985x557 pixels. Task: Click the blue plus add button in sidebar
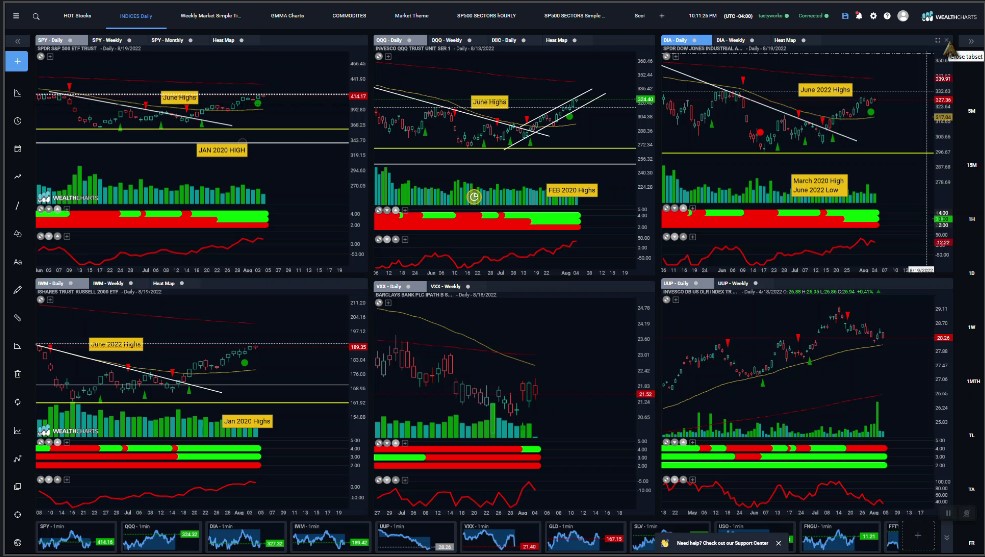(x=17, y=62)
